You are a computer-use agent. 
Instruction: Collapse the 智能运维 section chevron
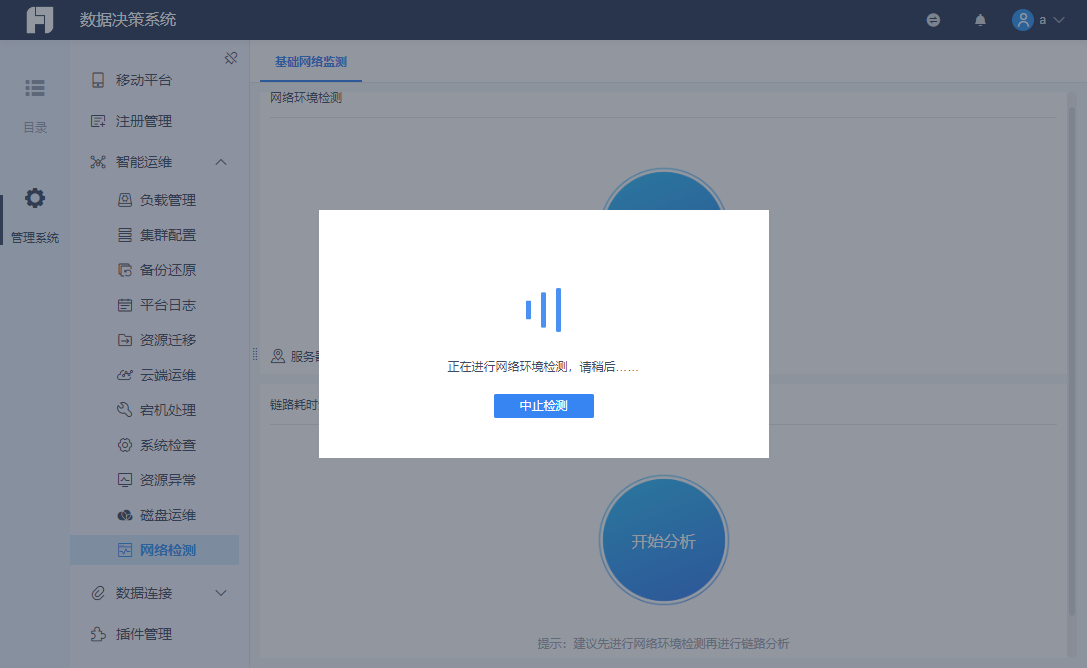pyautogui.click(x=221, y=162)
